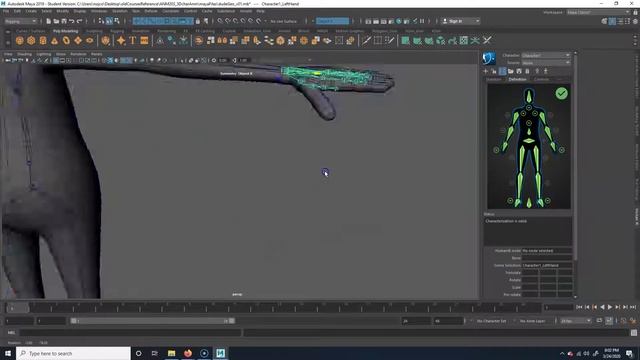Toggle select by hierarchy mode

pyautogui.click(x=101, y=21)
